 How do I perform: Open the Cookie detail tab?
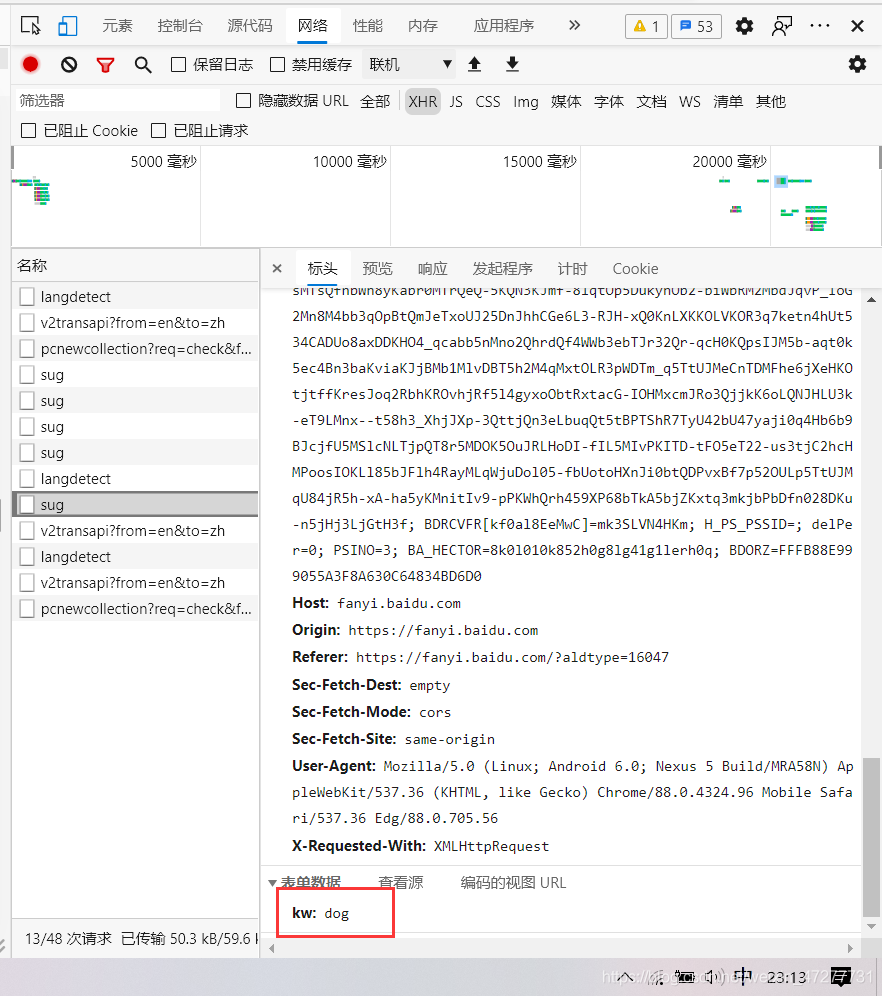635,269
